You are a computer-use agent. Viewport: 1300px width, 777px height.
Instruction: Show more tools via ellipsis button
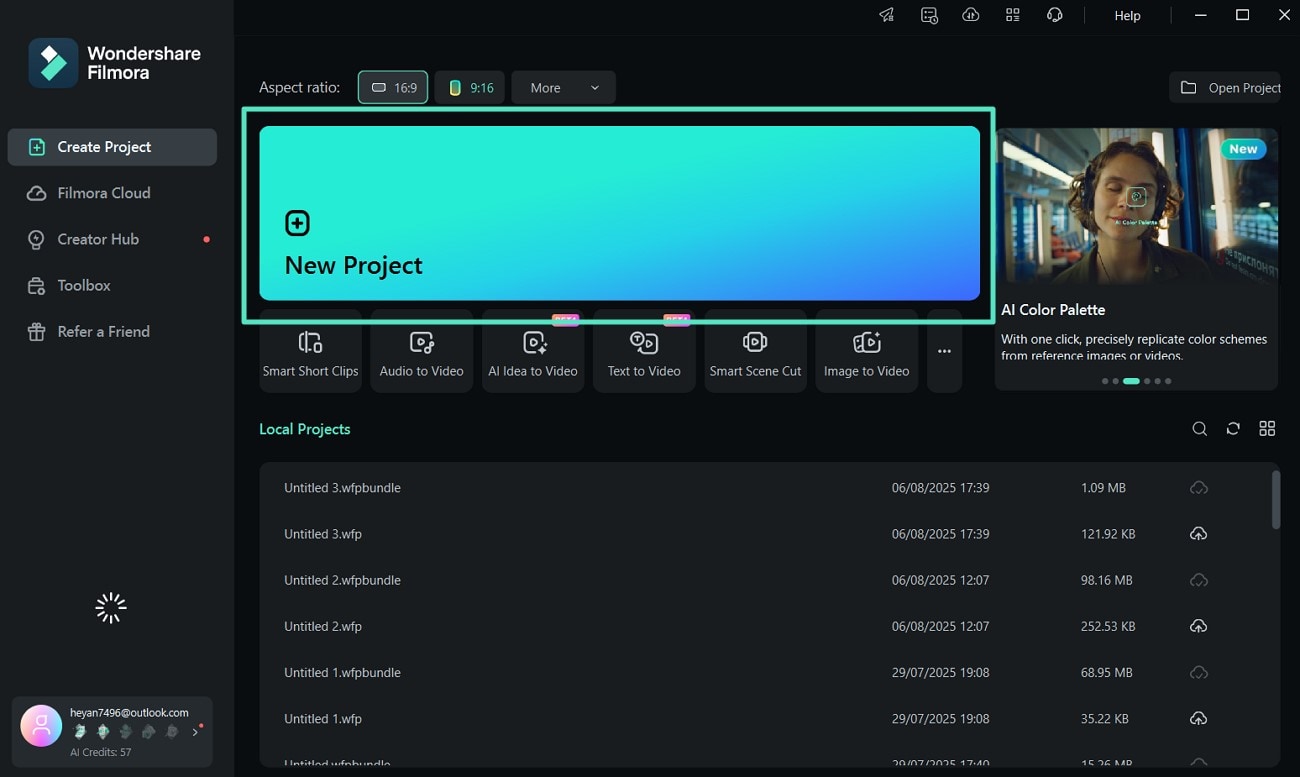[x=944, y=351]
